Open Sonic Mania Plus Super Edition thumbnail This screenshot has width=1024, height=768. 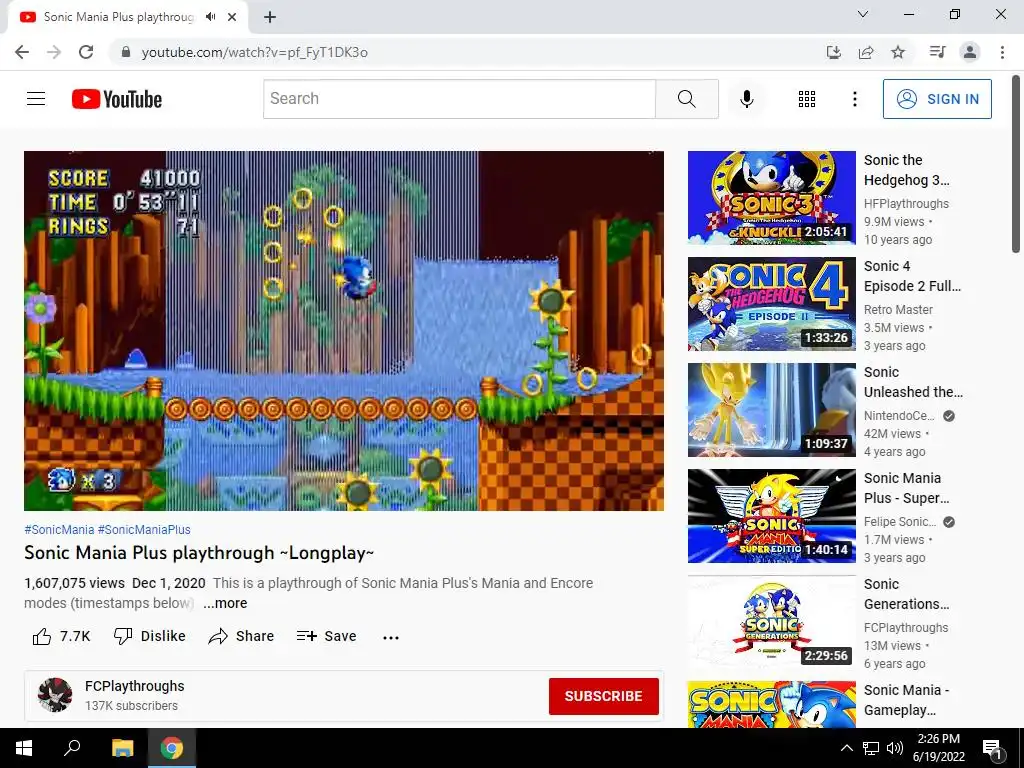click(x=771, y=516)
